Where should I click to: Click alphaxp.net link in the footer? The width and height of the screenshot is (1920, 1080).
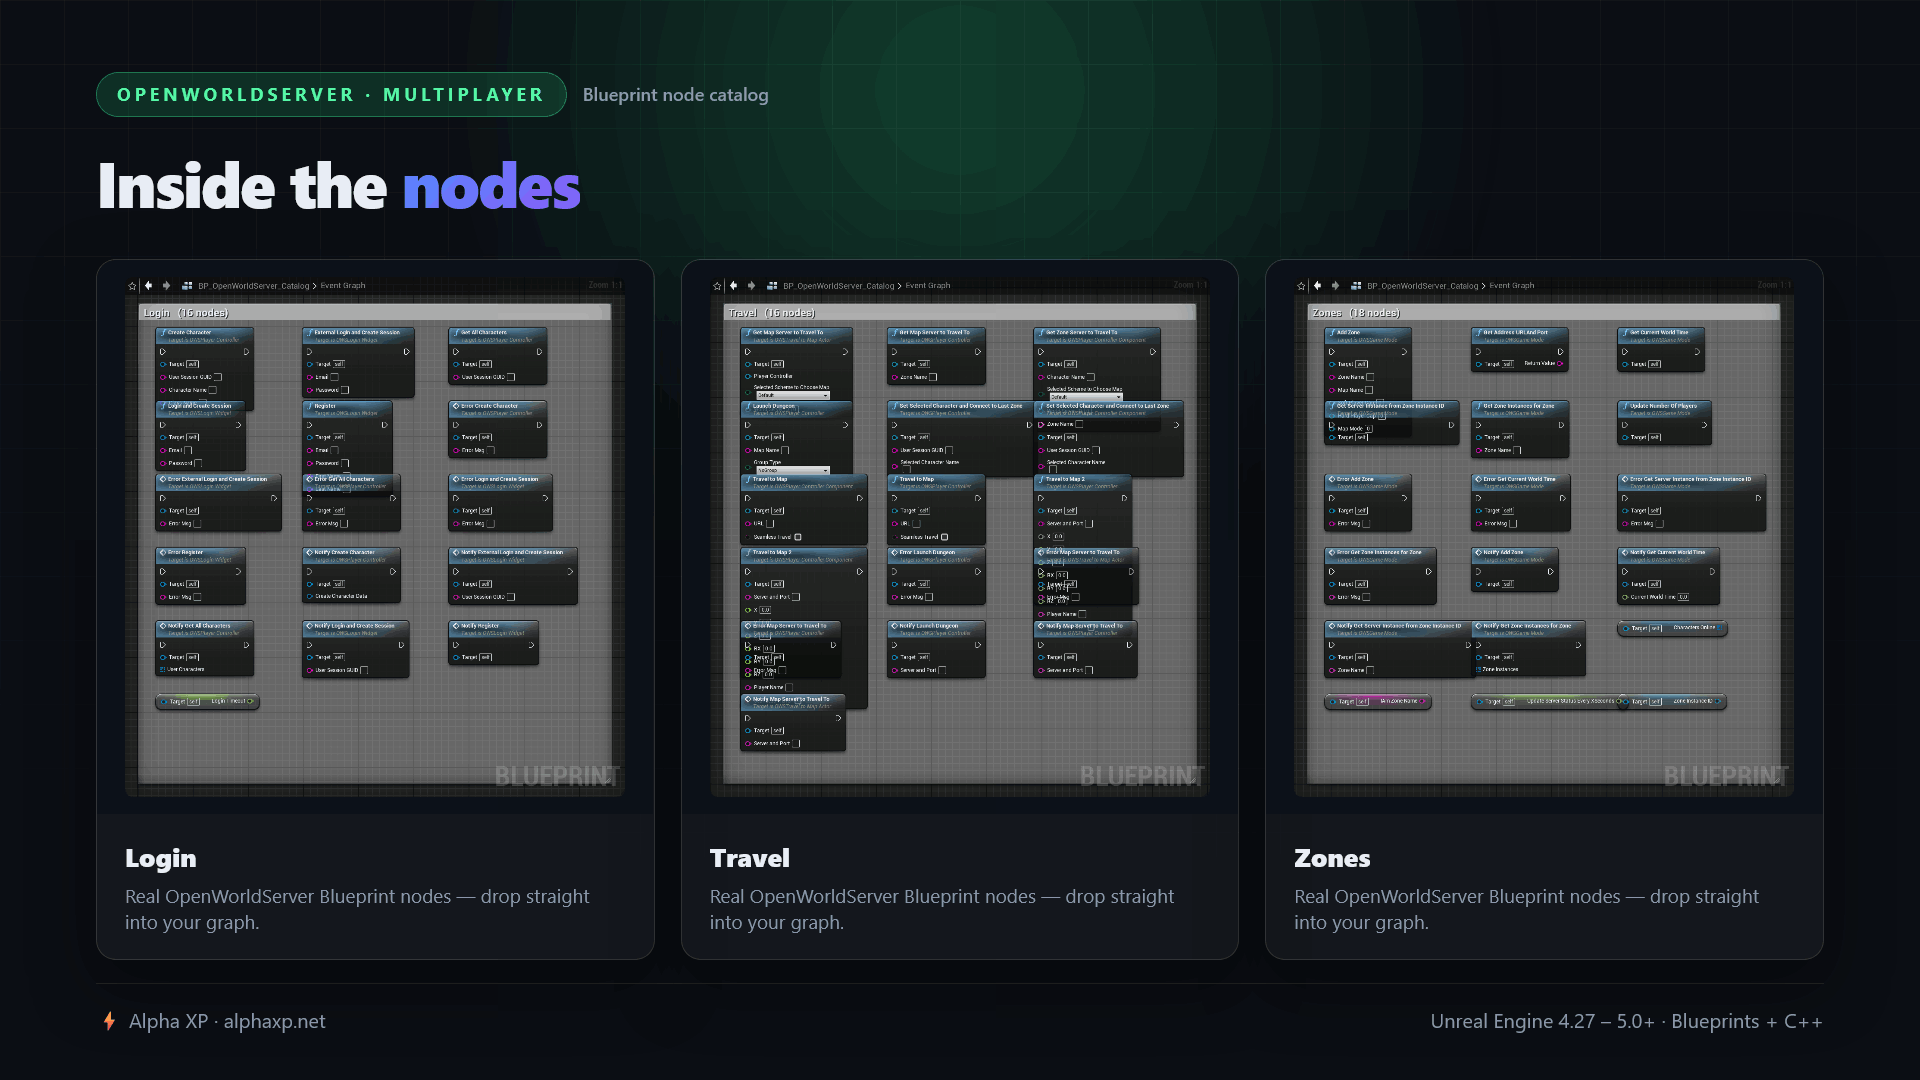point(274,1021)
